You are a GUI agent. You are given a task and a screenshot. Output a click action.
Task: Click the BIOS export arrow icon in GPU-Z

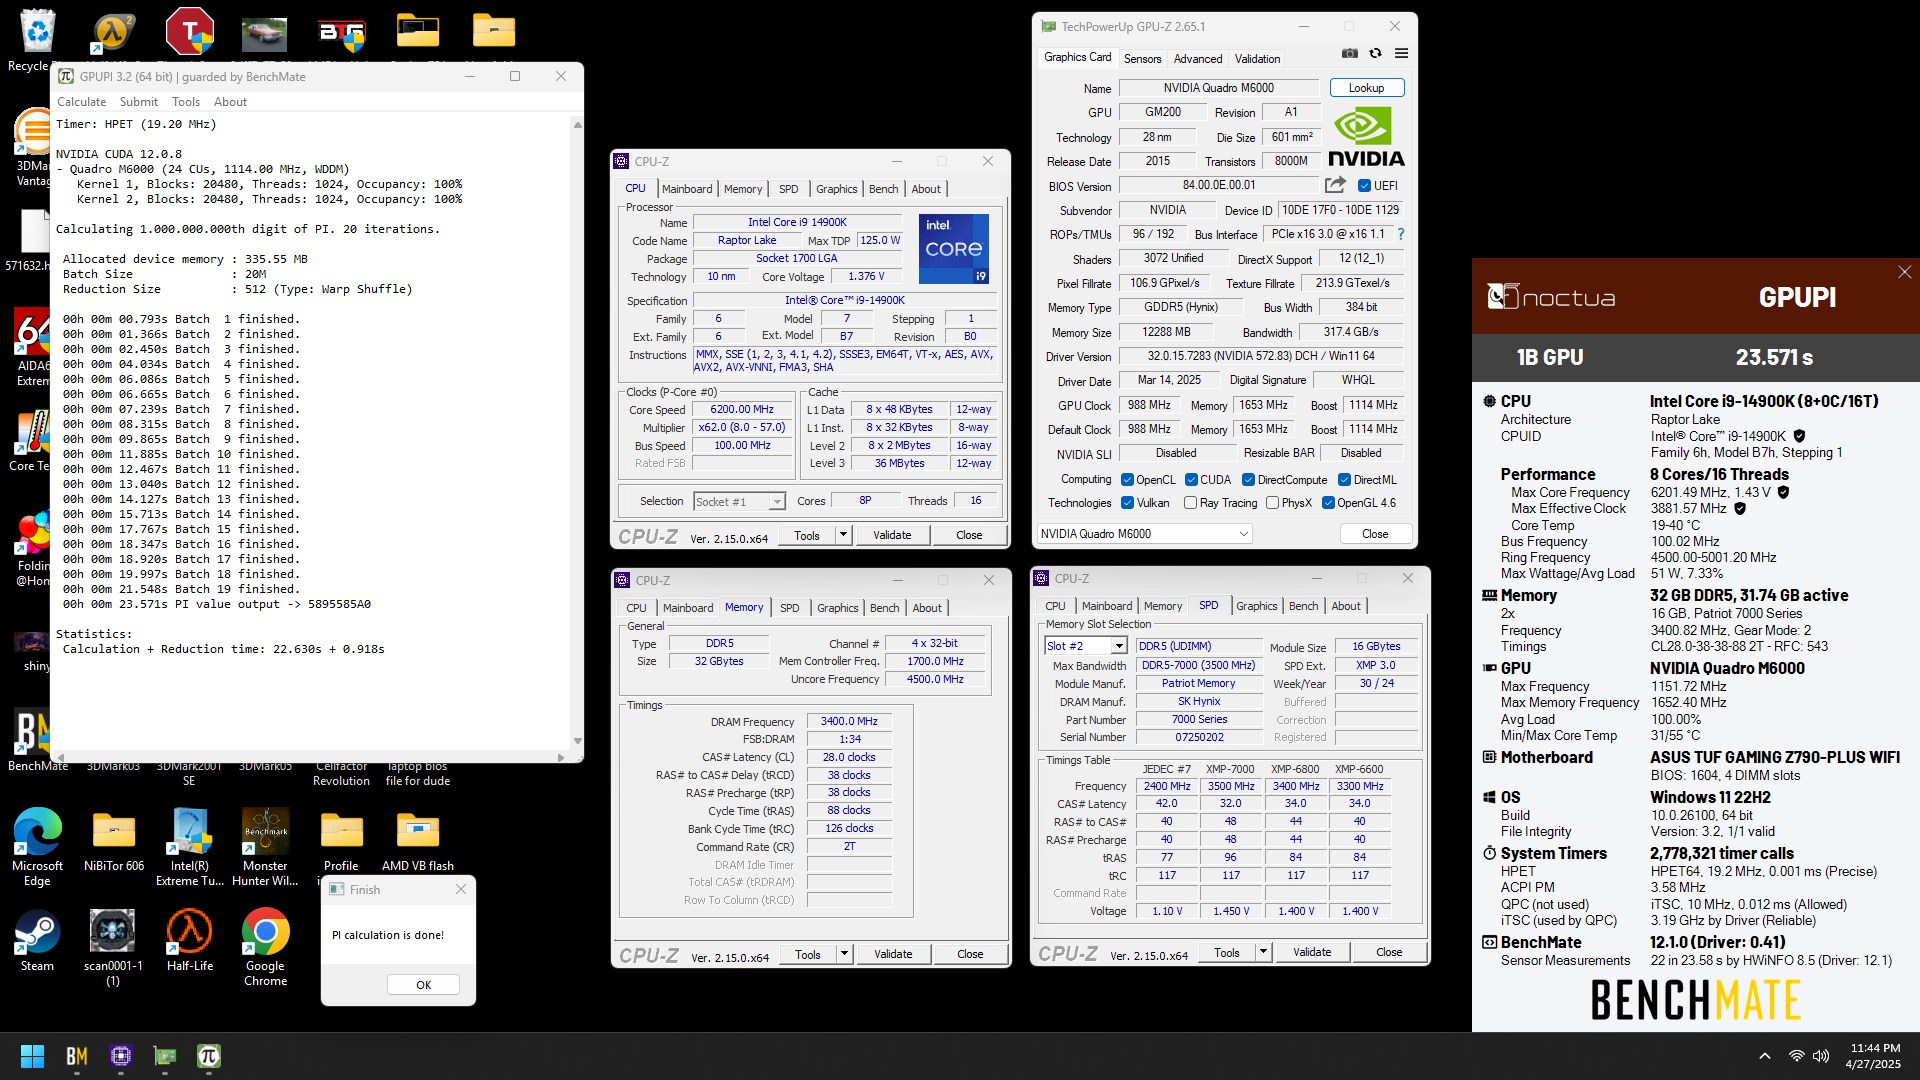pyautogui.click(x=1335, y=185)
